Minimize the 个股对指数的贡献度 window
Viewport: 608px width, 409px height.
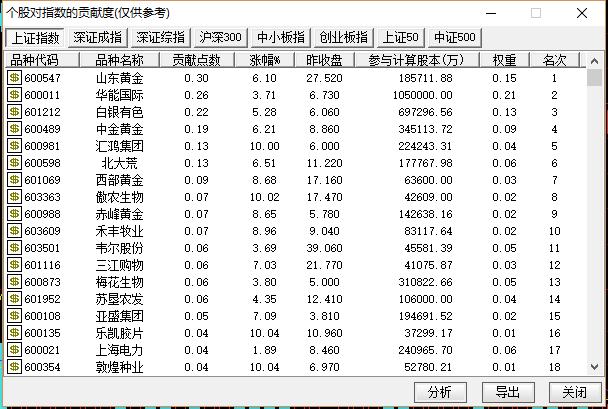tap(491, 13)
